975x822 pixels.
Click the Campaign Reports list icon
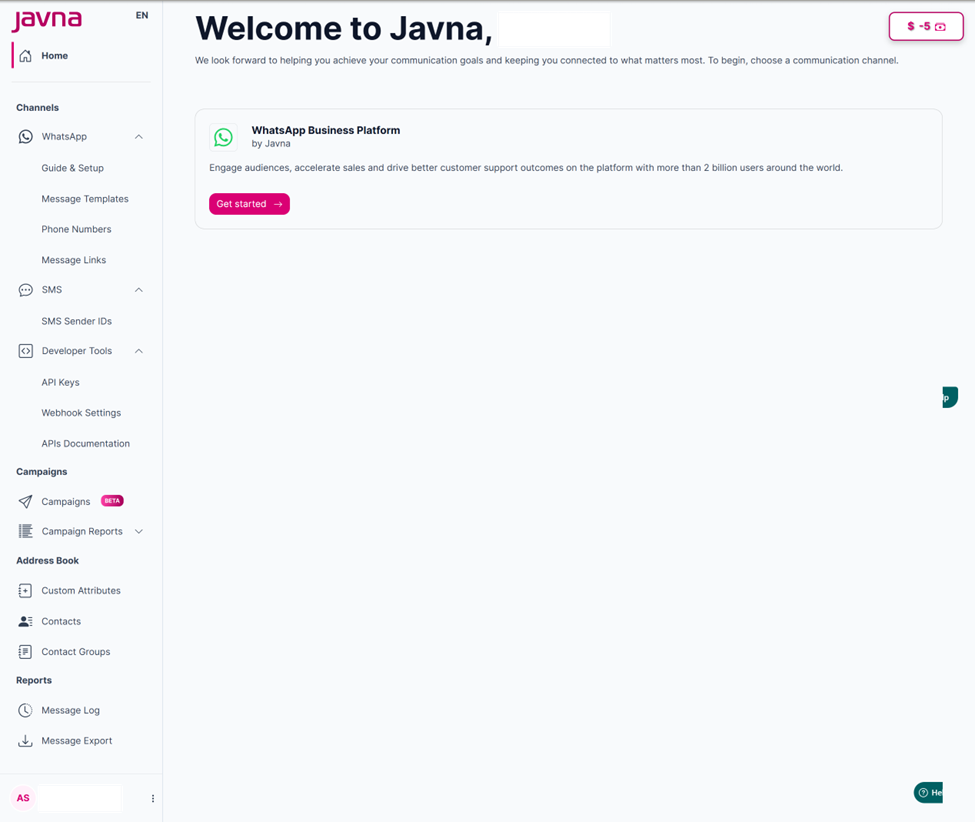(25, 532)
